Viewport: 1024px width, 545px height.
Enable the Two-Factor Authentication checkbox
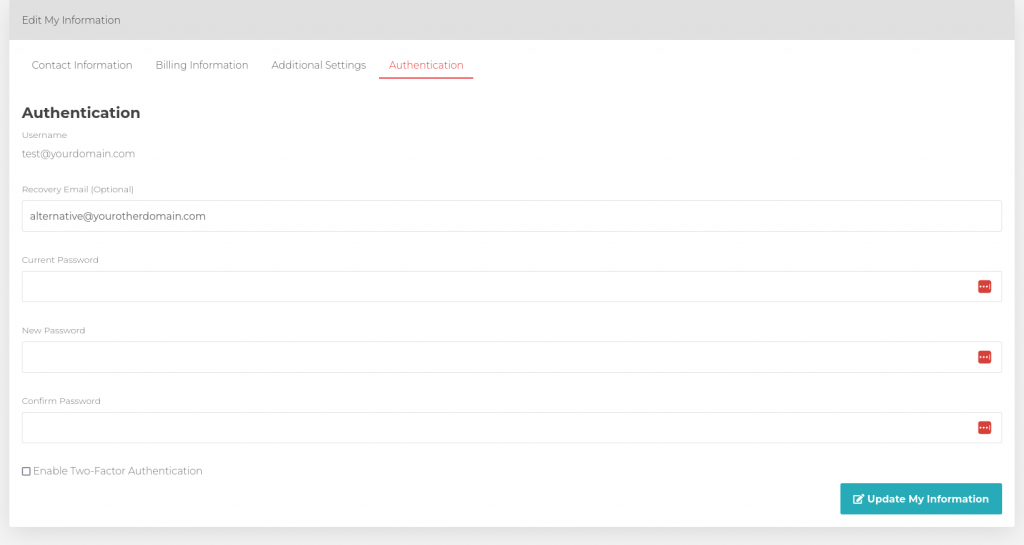pos(26,471)
